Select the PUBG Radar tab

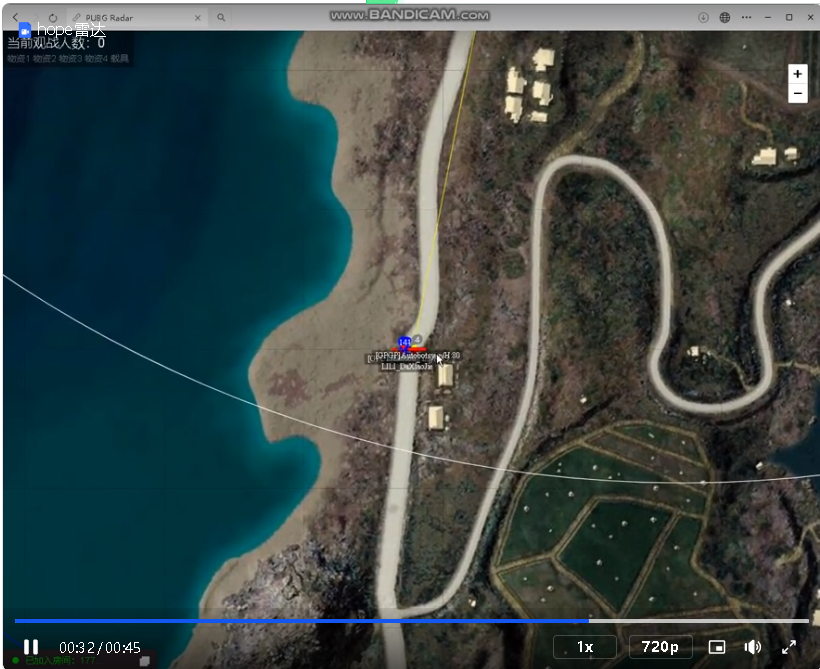point(130,17)
